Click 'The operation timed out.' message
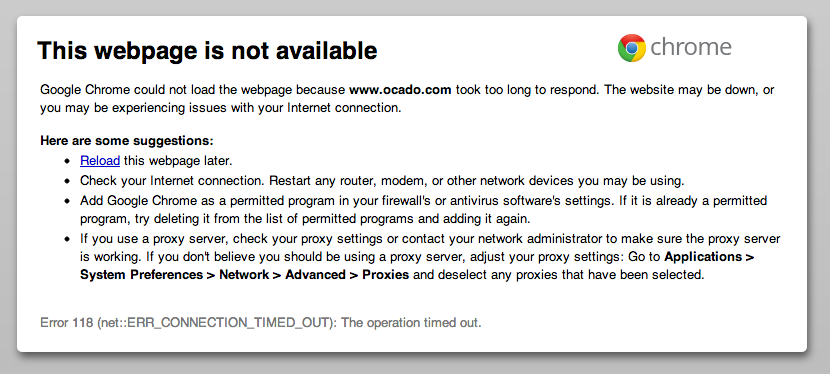Screen dimensions: 830x374 pos(411,323)
